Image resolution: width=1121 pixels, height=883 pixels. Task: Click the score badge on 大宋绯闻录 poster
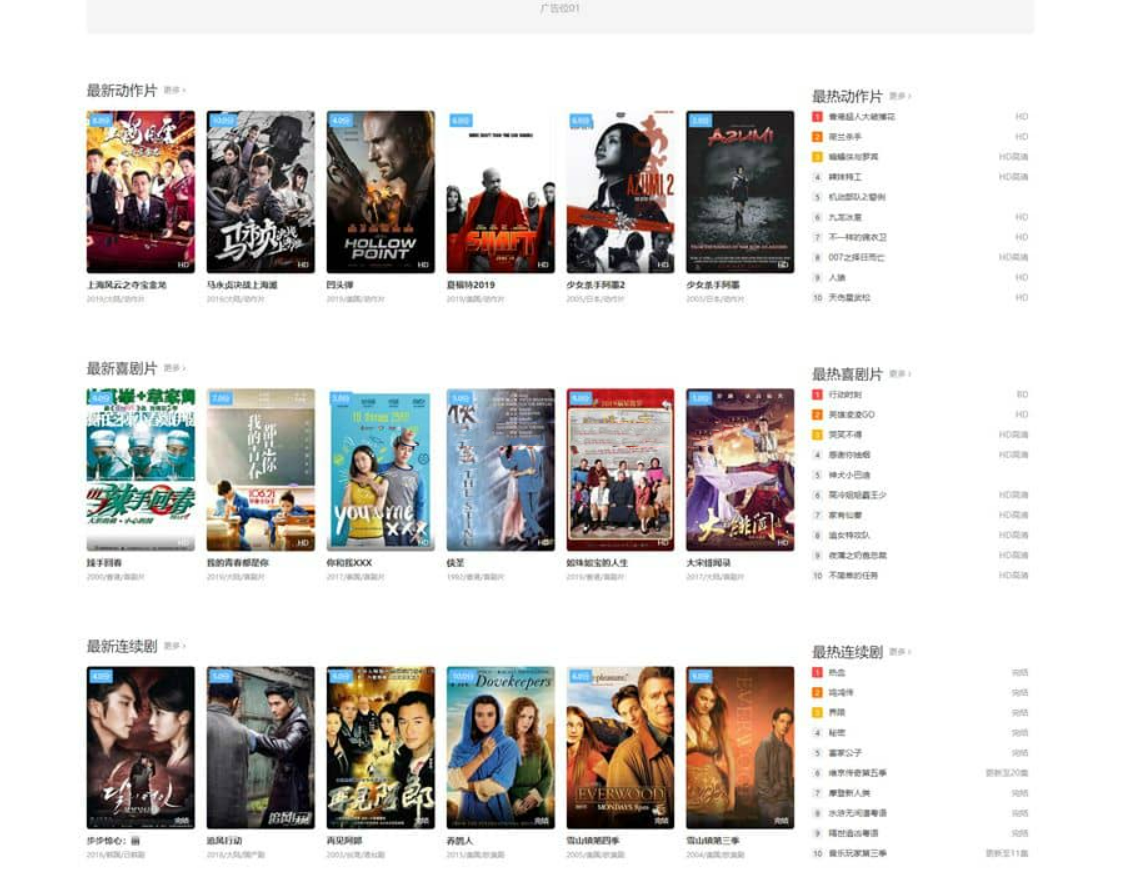700,398
